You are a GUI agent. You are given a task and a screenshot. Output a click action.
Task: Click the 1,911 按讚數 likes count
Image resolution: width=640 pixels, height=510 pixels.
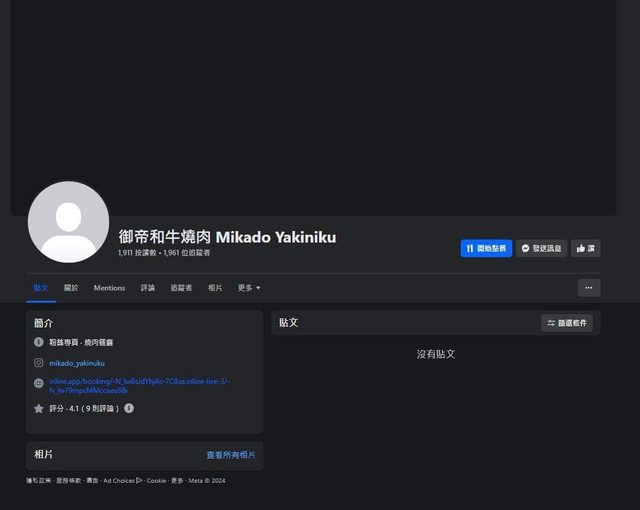click(x=137, y=253)
